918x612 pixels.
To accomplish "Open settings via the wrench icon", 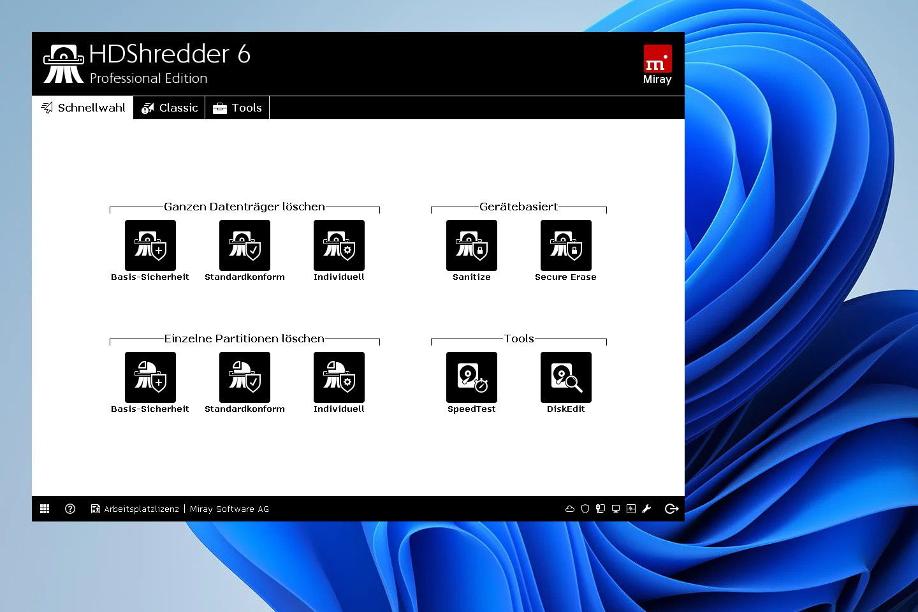I will coord(647,509).
